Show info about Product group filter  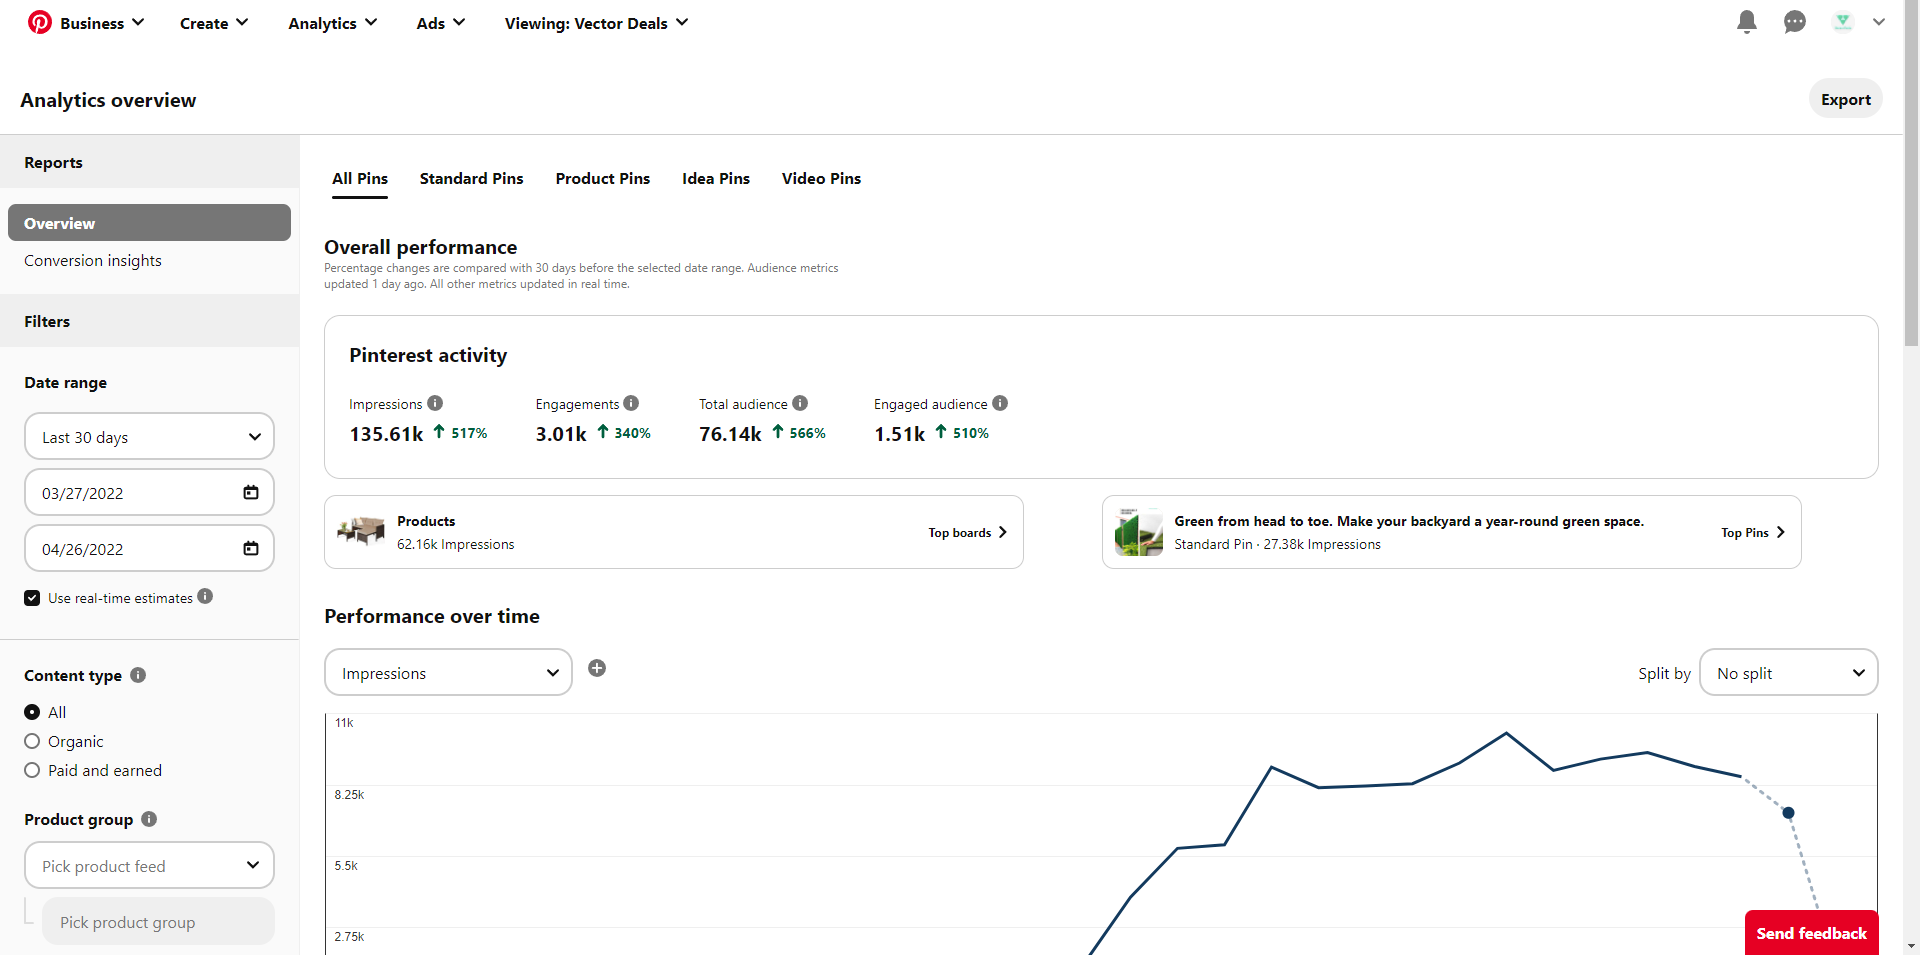tap(149, 819)
